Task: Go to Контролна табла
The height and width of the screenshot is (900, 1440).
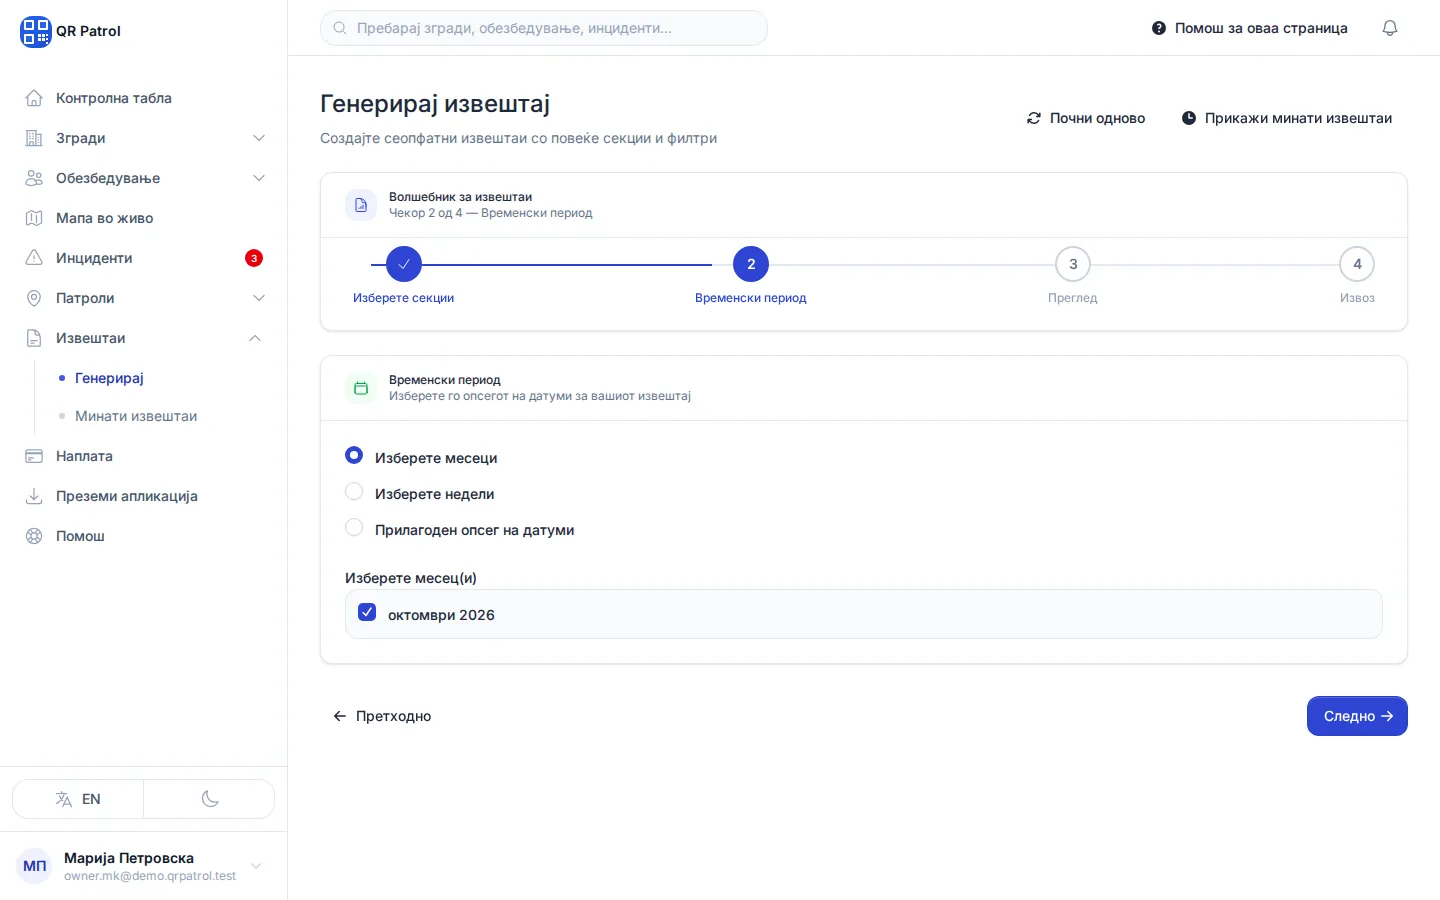Action: [144, 98]
